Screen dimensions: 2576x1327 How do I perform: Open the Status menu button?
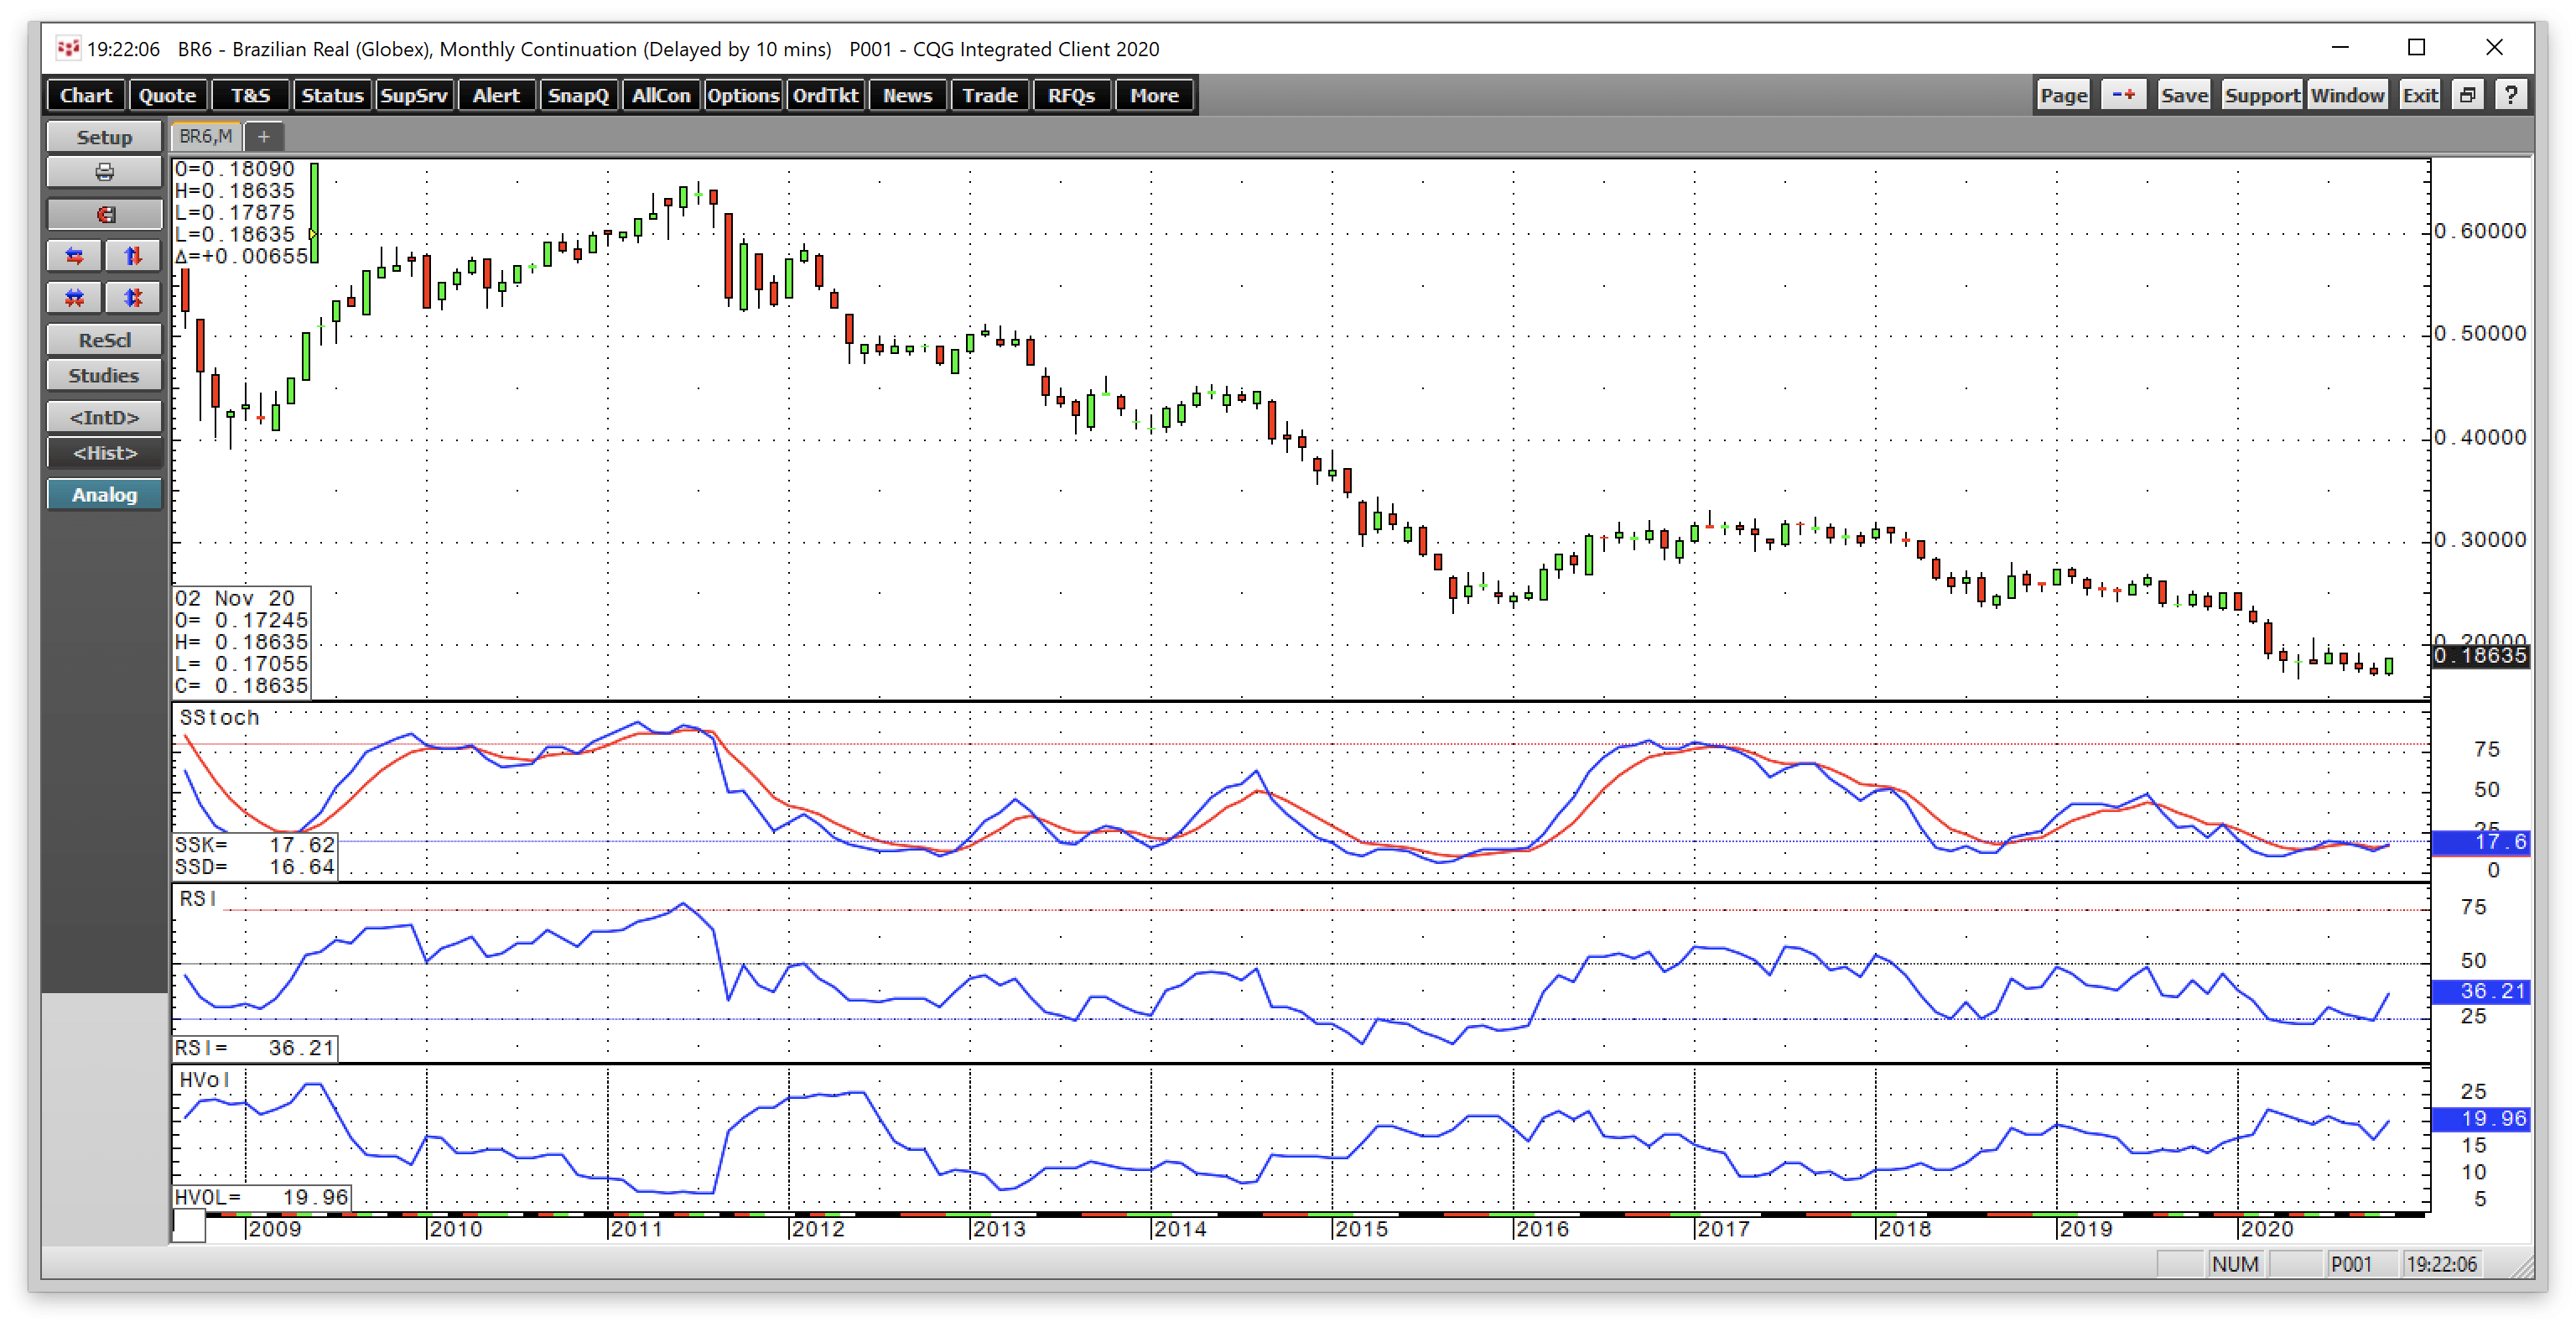(x=332, y=95)
